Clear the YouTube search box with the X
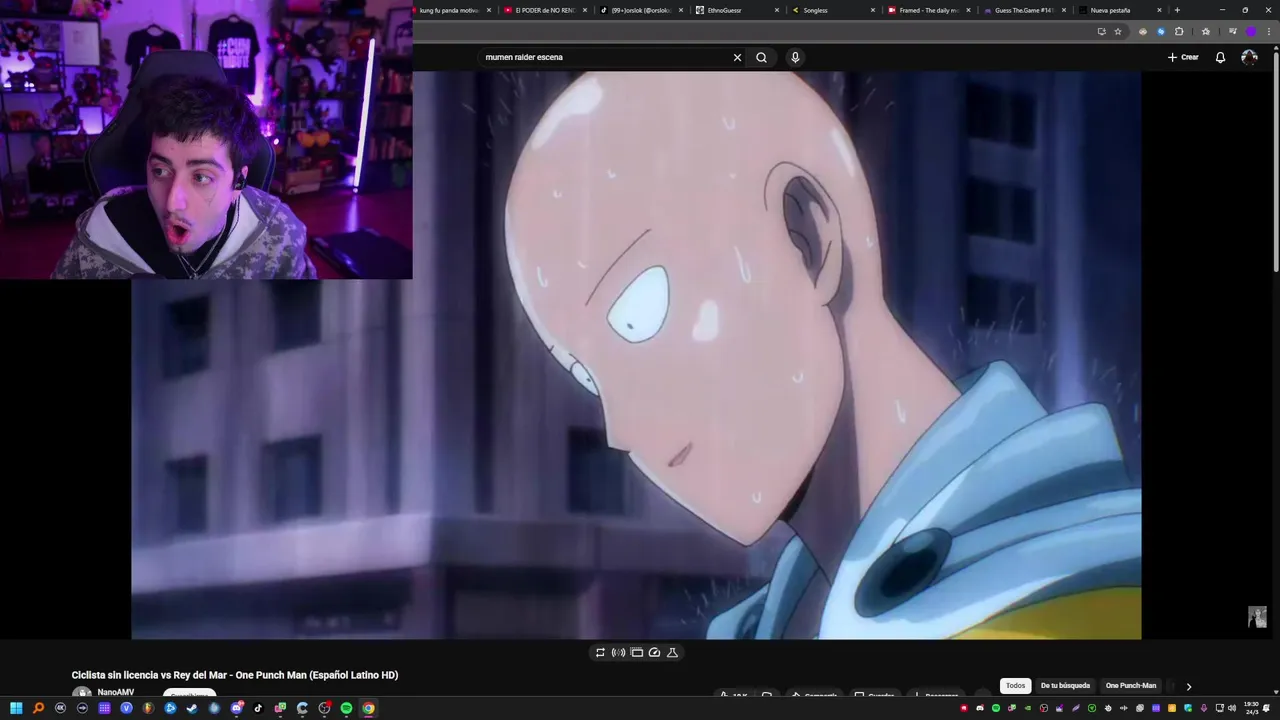 coord(737,57)
